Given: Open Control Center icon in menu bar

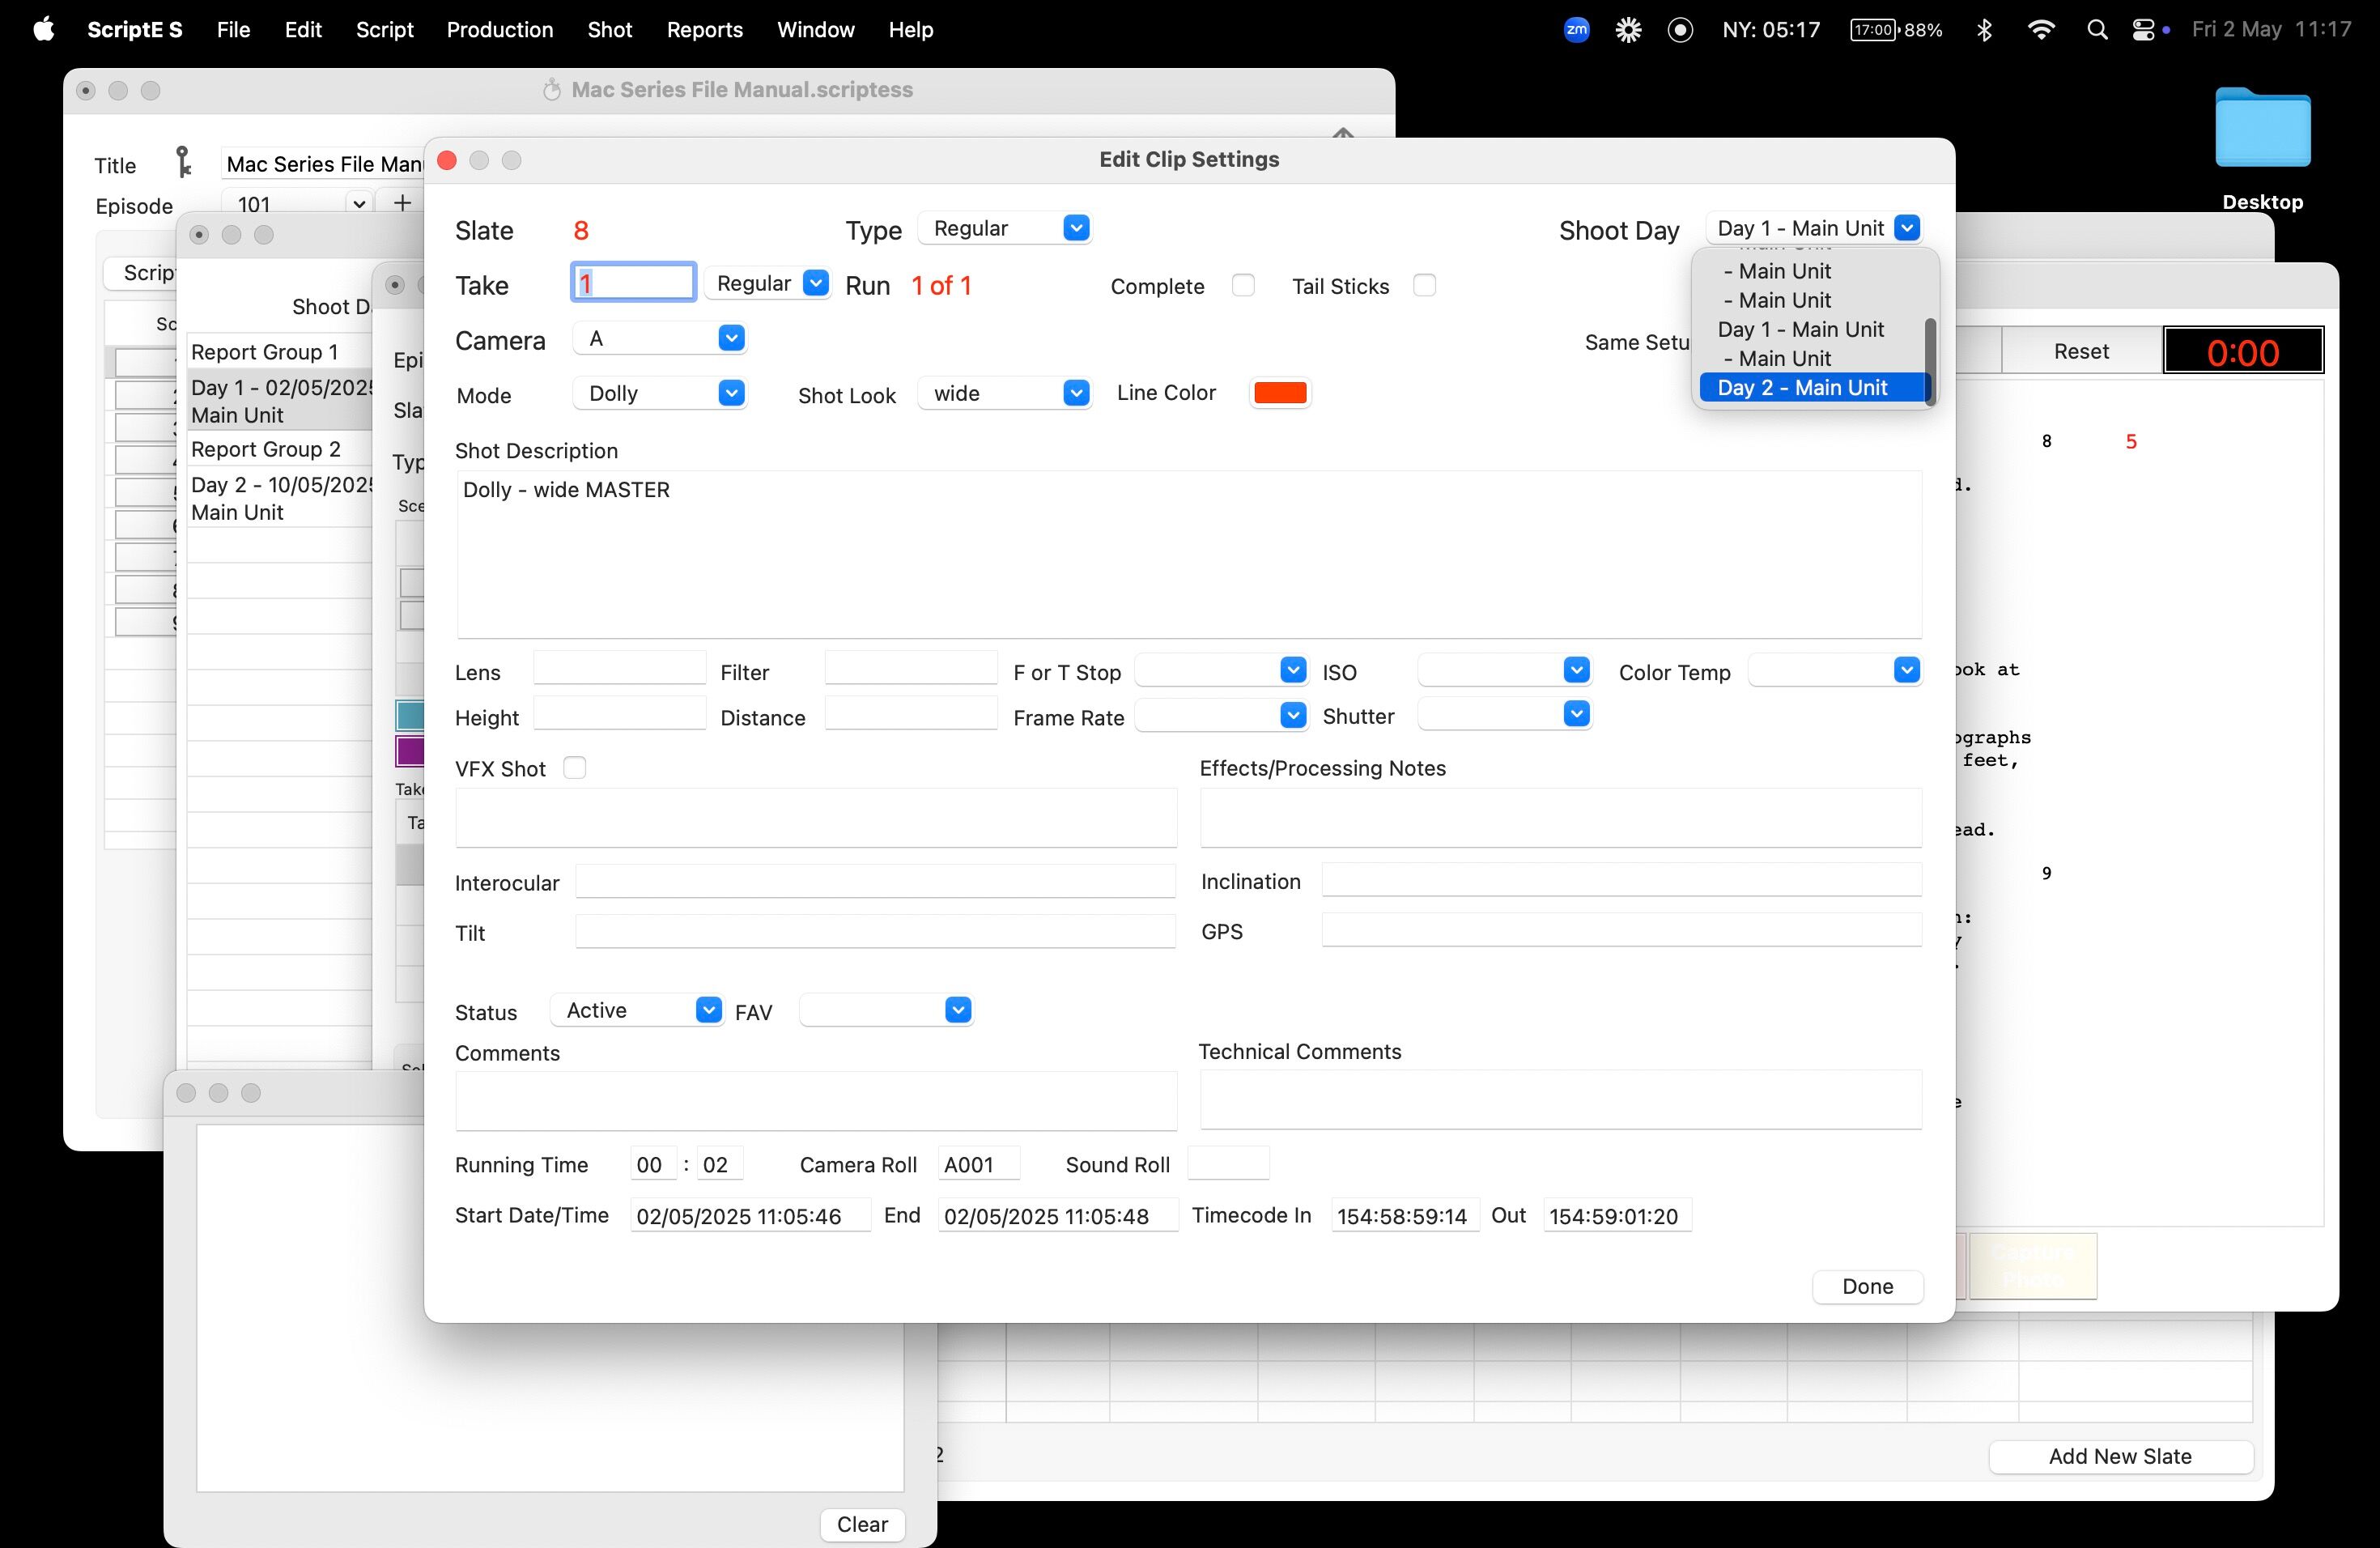Looking at the screenshot, I should (x=2142, y=30).
